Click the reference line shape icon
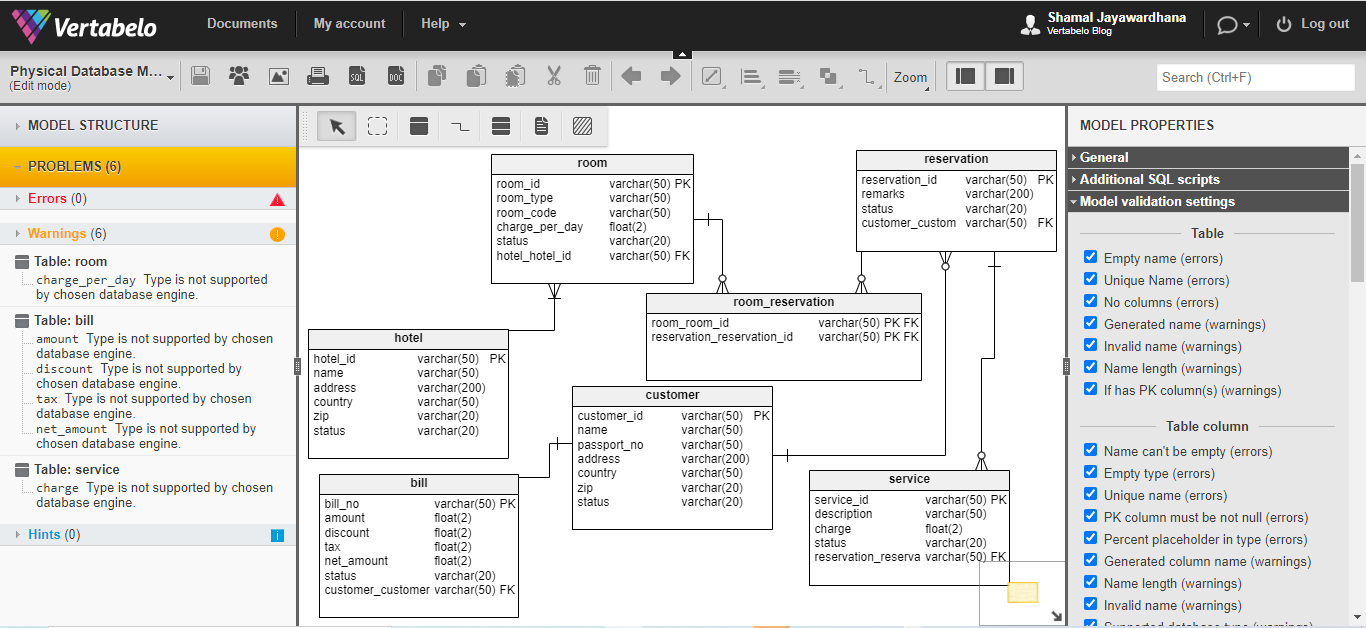Viewport: 1366px width, 628px height. [867, 76]
